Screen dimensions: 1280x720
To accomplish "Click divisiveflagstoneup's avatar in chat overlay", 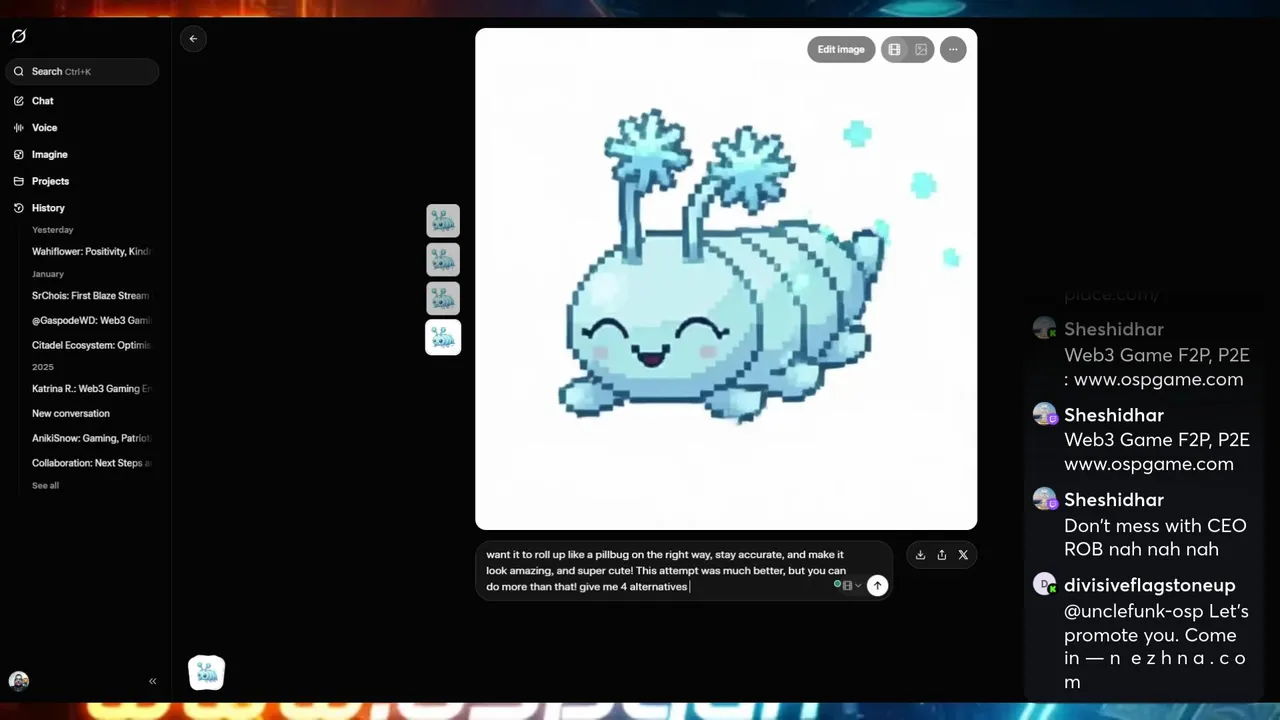I will point(1045,585).
